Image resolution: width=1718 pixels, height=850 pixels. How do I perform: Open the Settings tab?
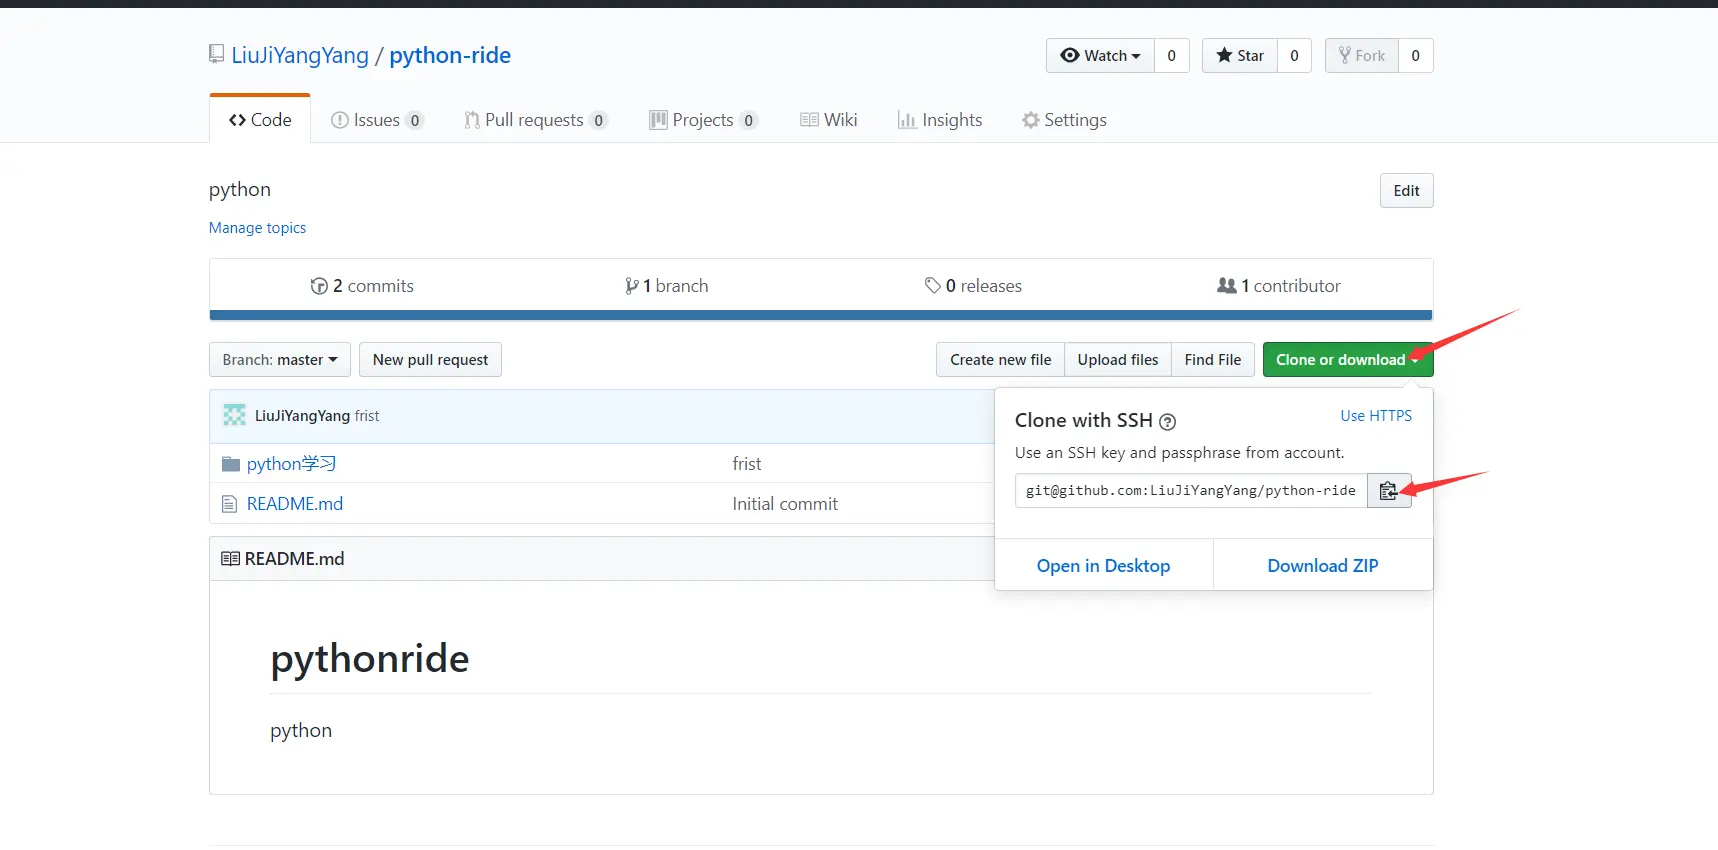point(1064,120)
